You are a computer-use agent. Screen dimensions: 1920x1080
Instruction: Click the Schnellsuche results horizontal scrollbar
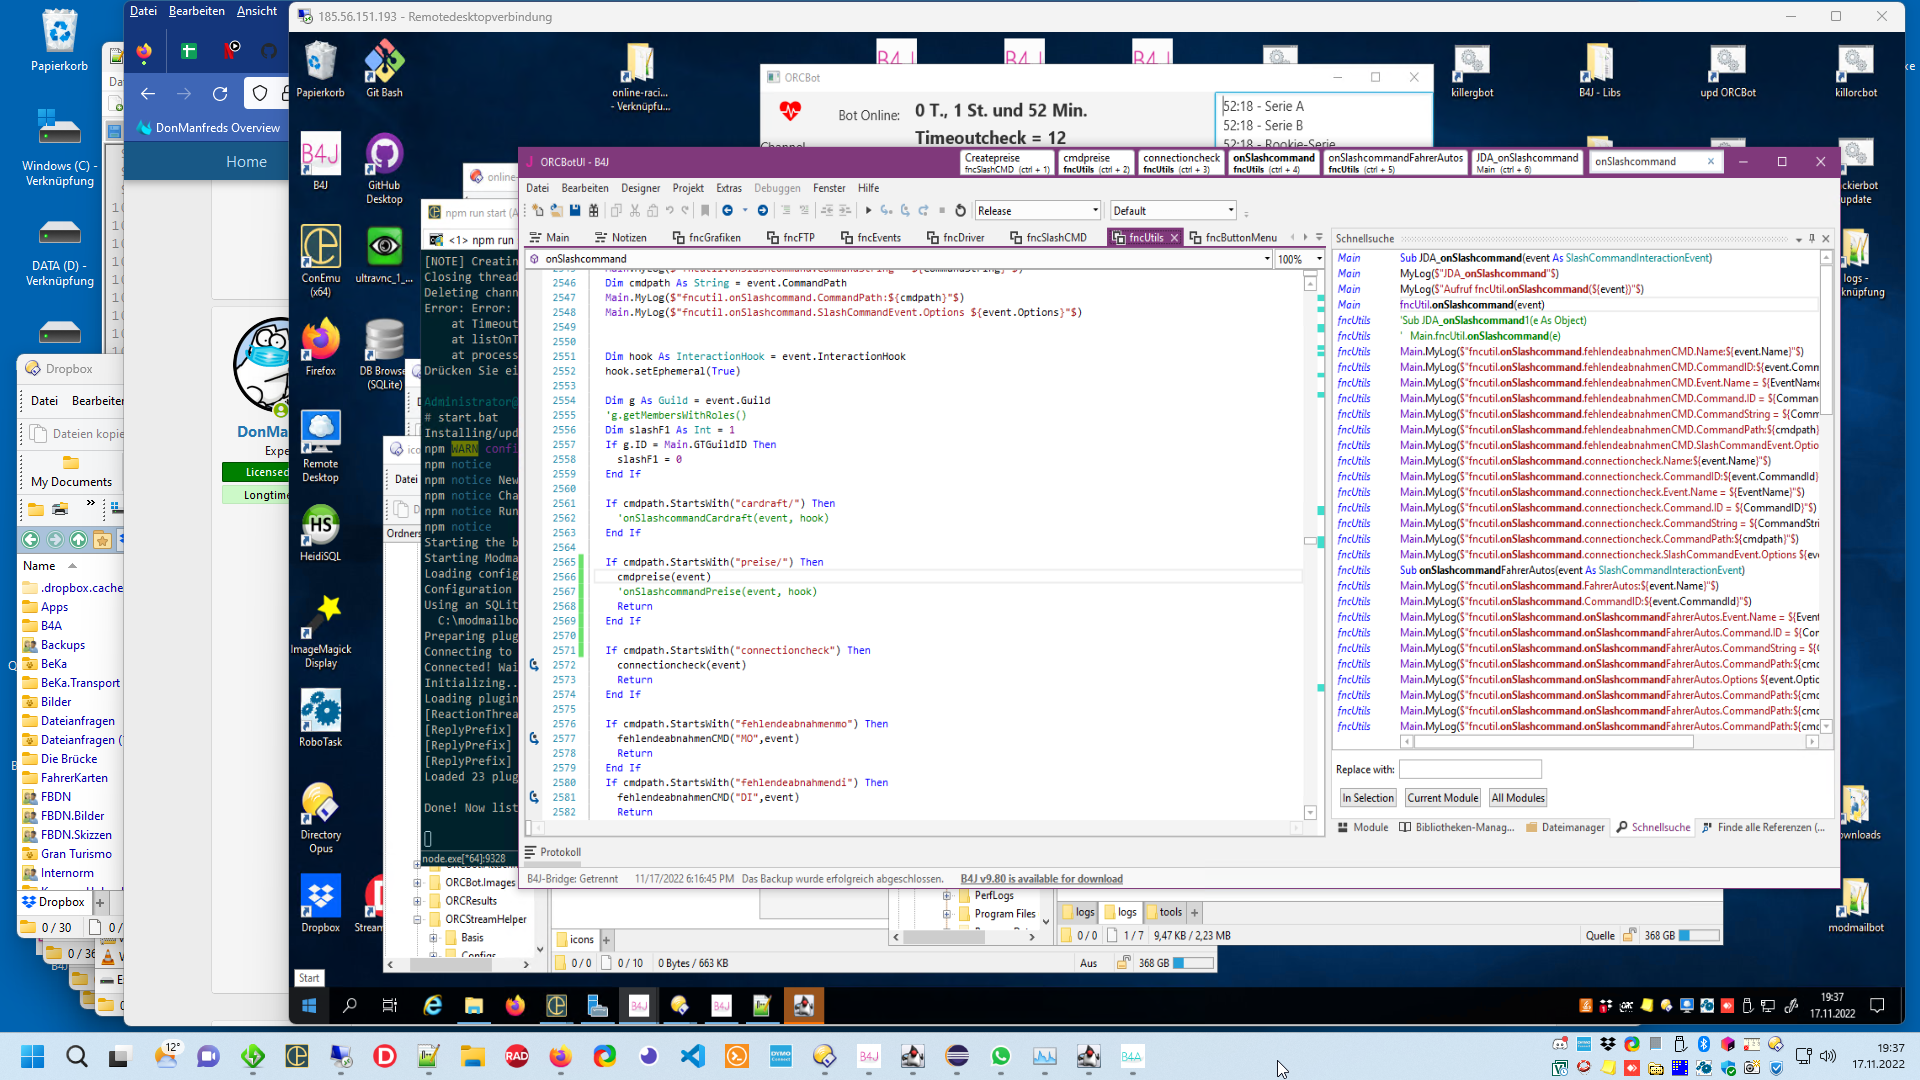click(1554, 742)
